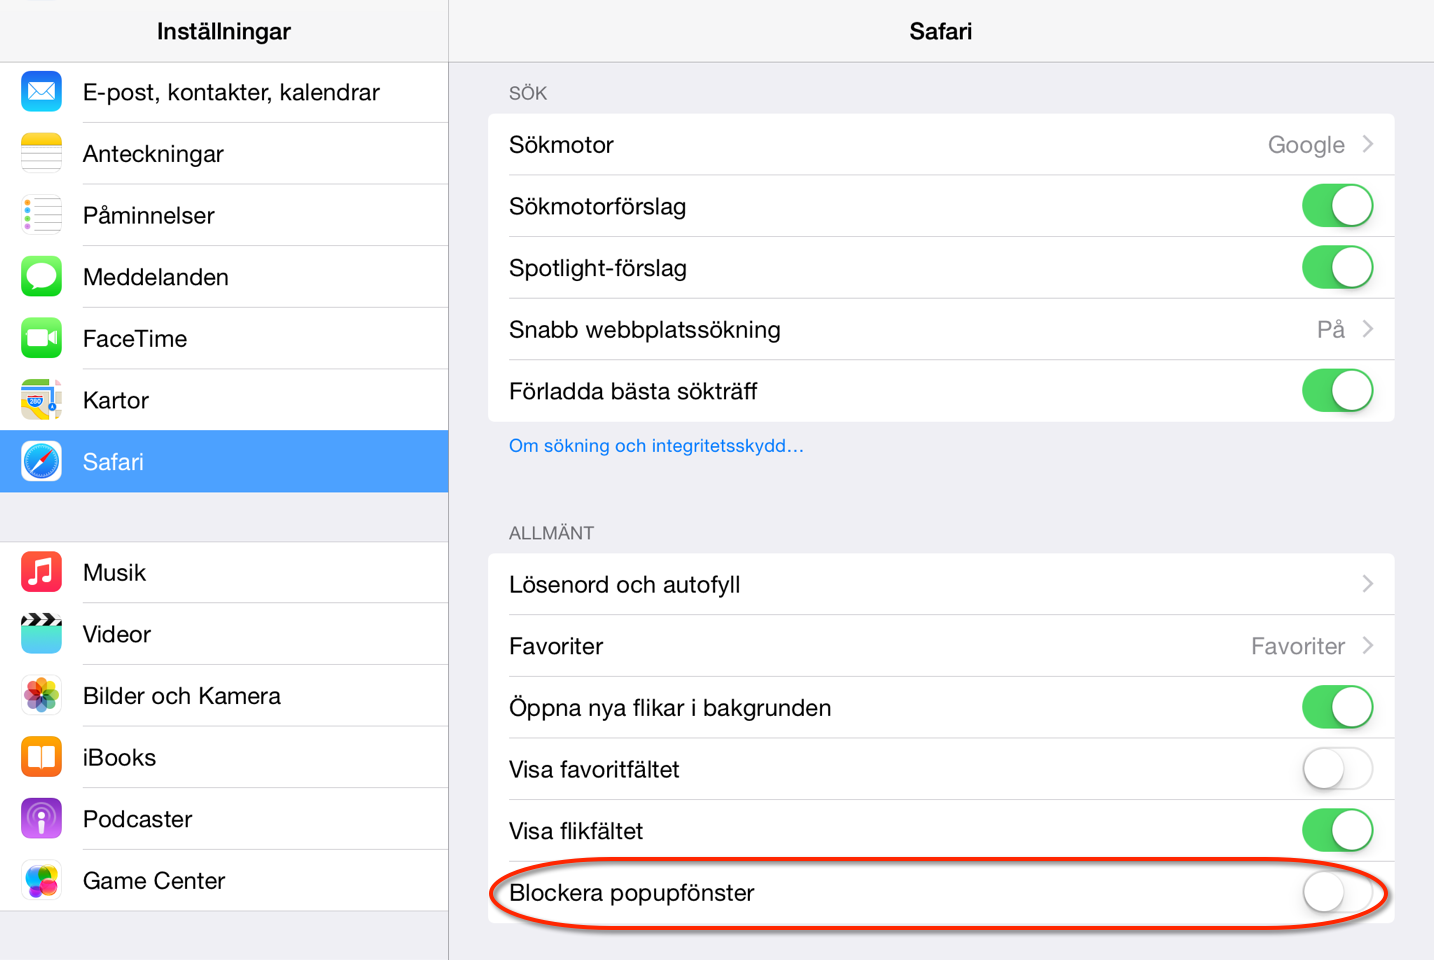Open the Snabb webbplatssökning chevron
1434x960 pixels.
pyautogui.click(x=1368, y=329)
